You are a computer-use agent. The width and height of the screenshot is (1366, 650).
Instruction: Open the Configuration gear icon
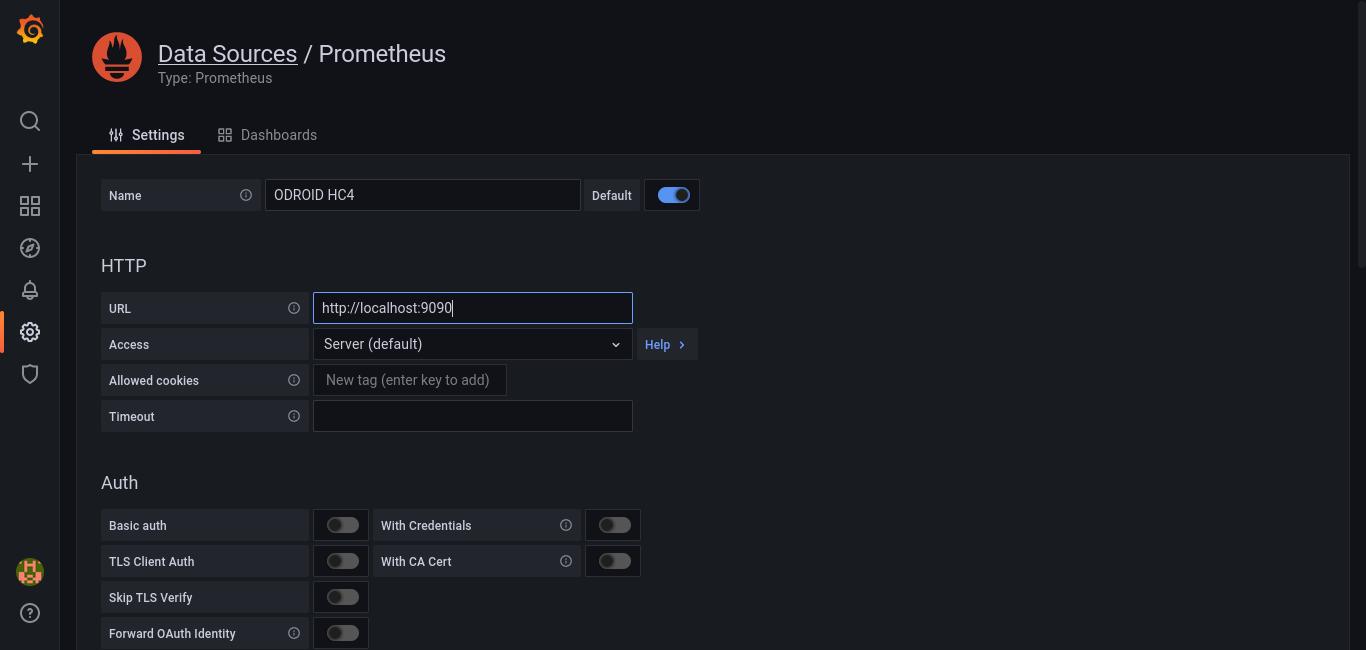30,332
